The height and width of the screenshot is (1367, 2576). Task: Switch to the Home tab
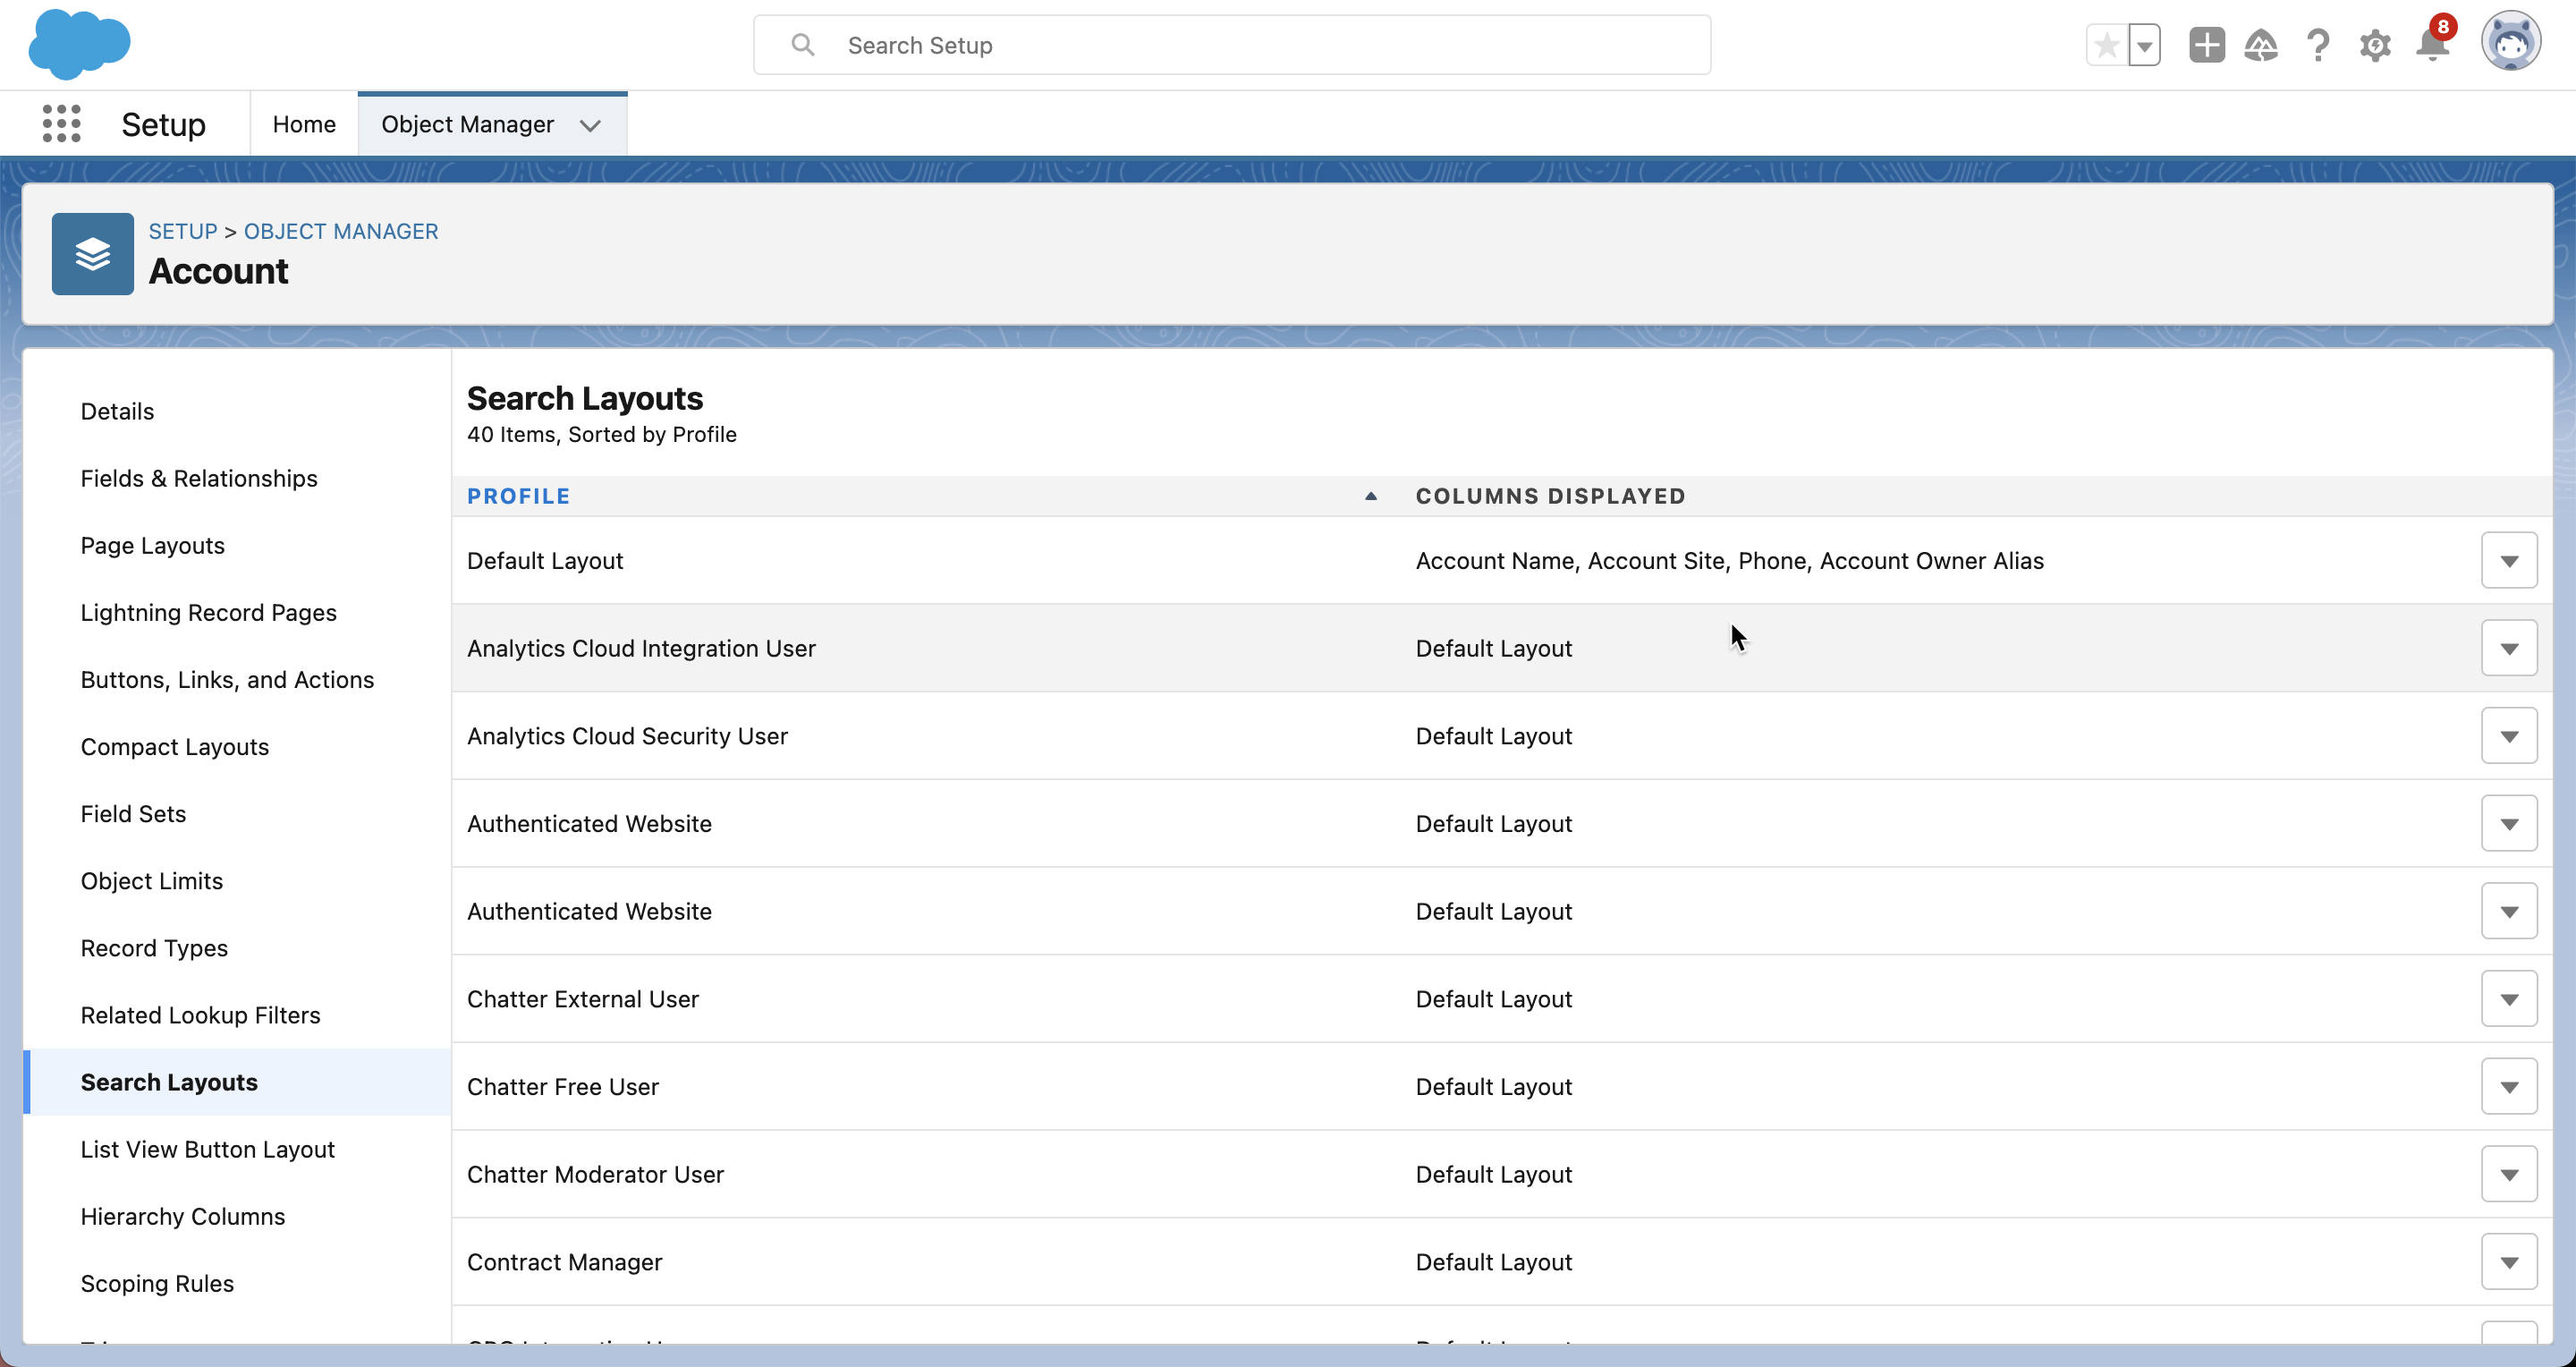coord(303,123)
